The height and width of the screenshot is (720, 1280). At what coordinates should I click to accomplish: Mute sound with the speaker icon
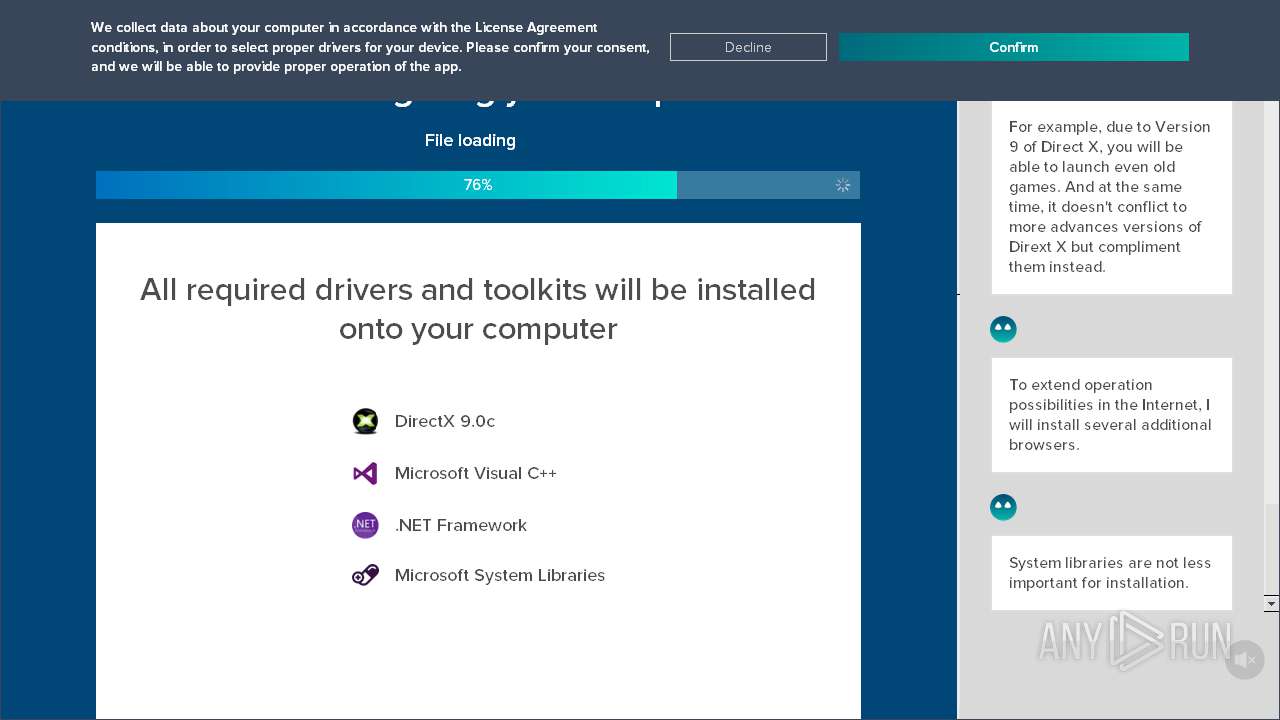point(1244,660)
